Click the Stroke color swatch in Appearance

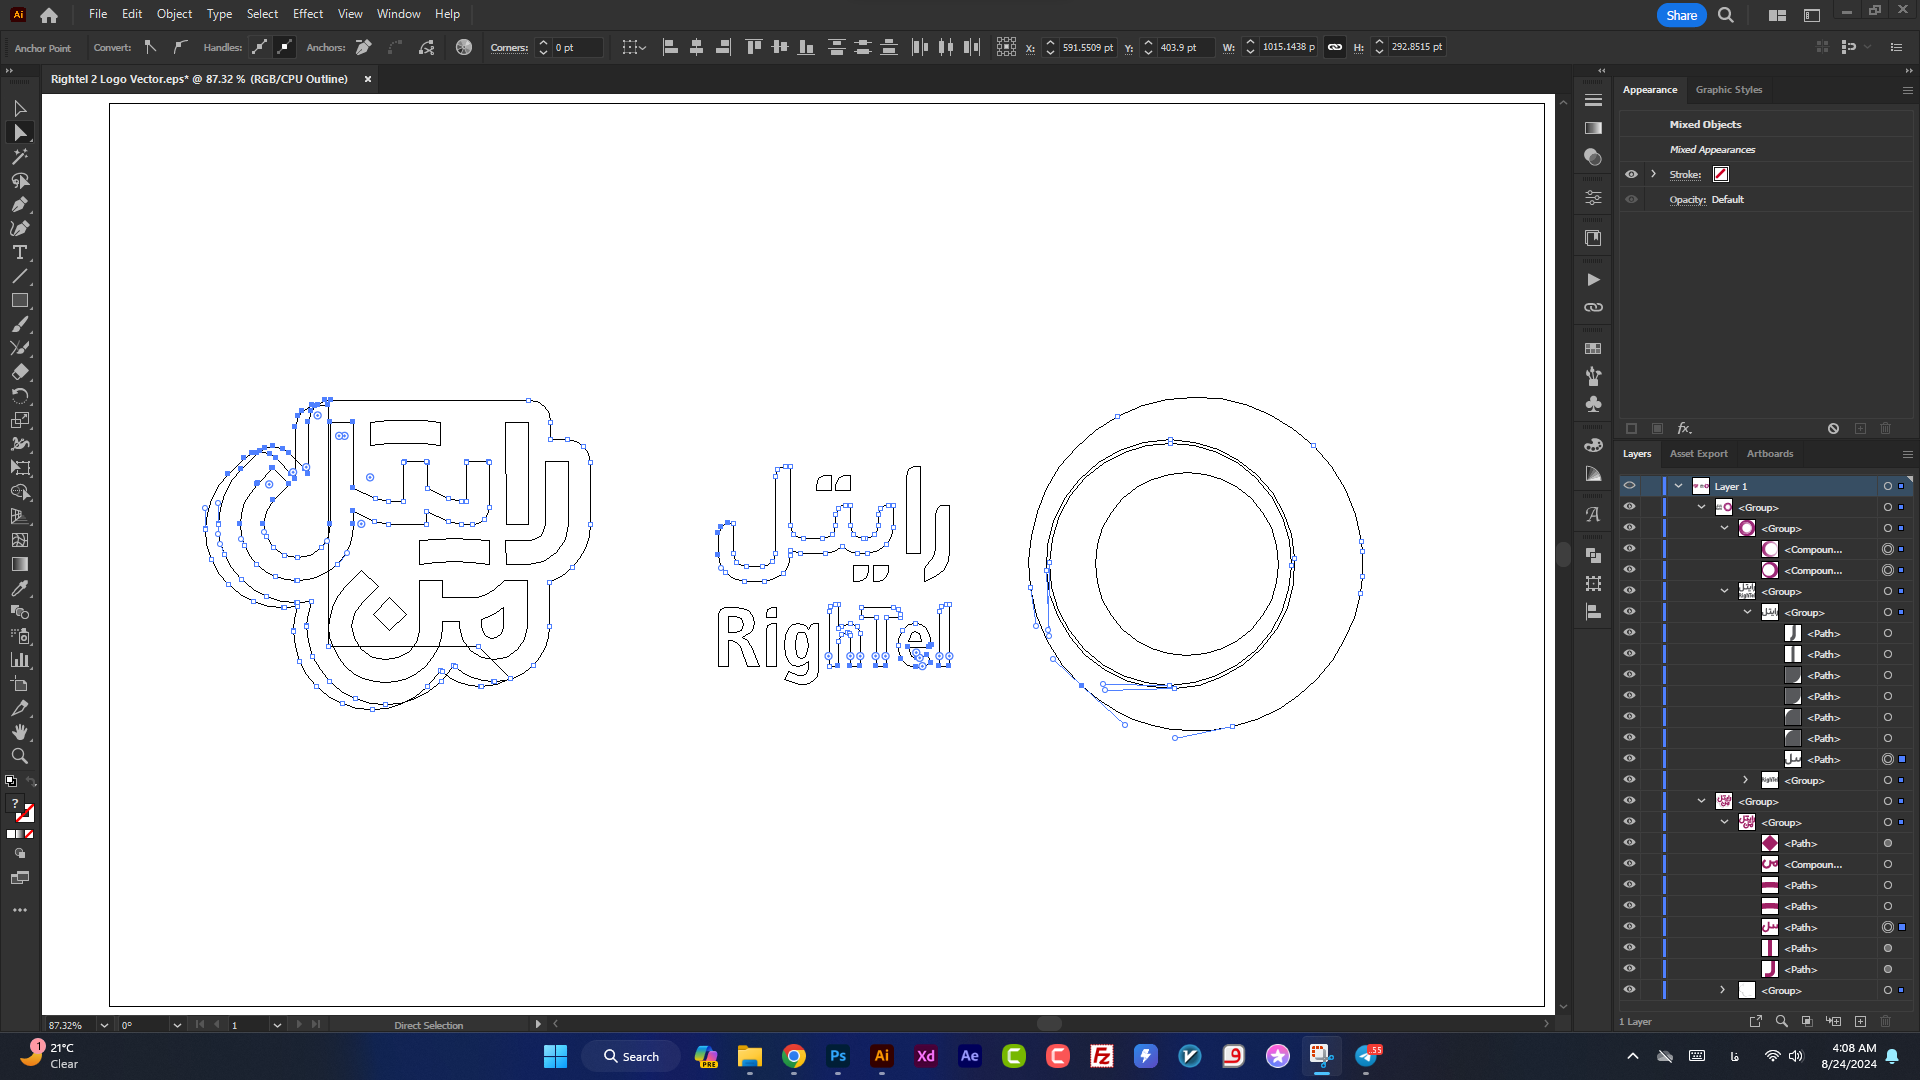1721,174
